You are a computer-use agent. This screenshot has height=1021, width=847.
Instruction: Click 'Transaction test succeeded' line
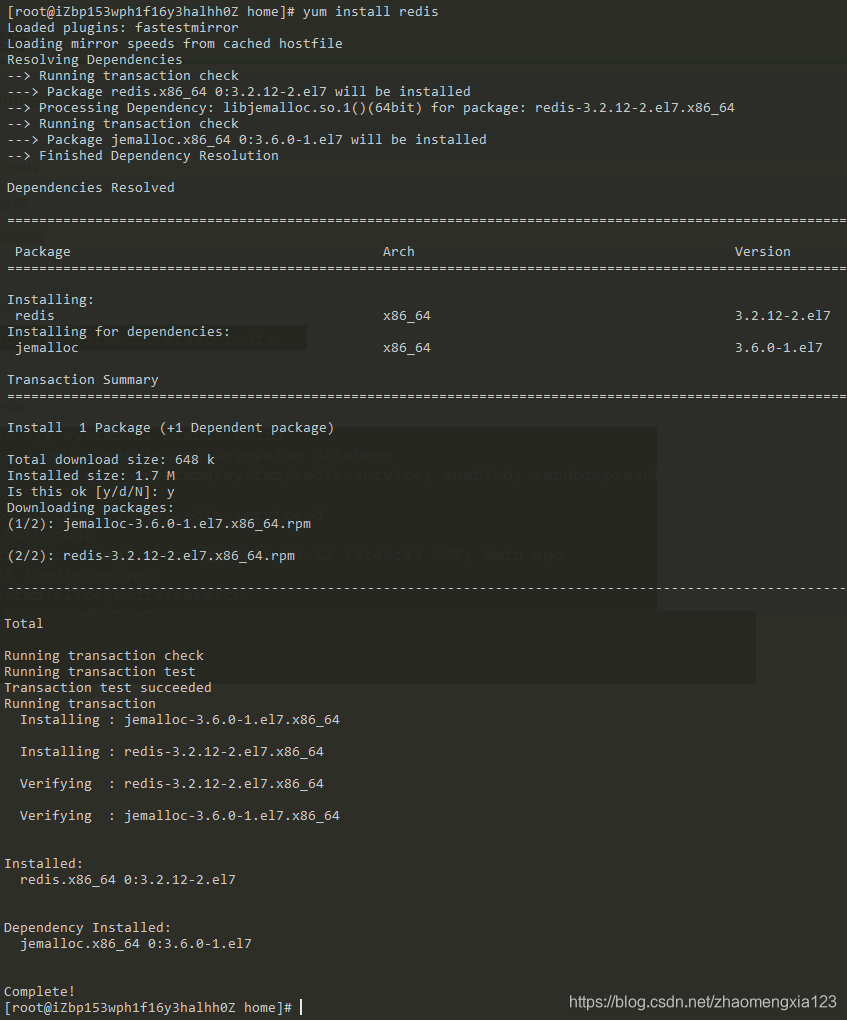(x=107, y=688)
